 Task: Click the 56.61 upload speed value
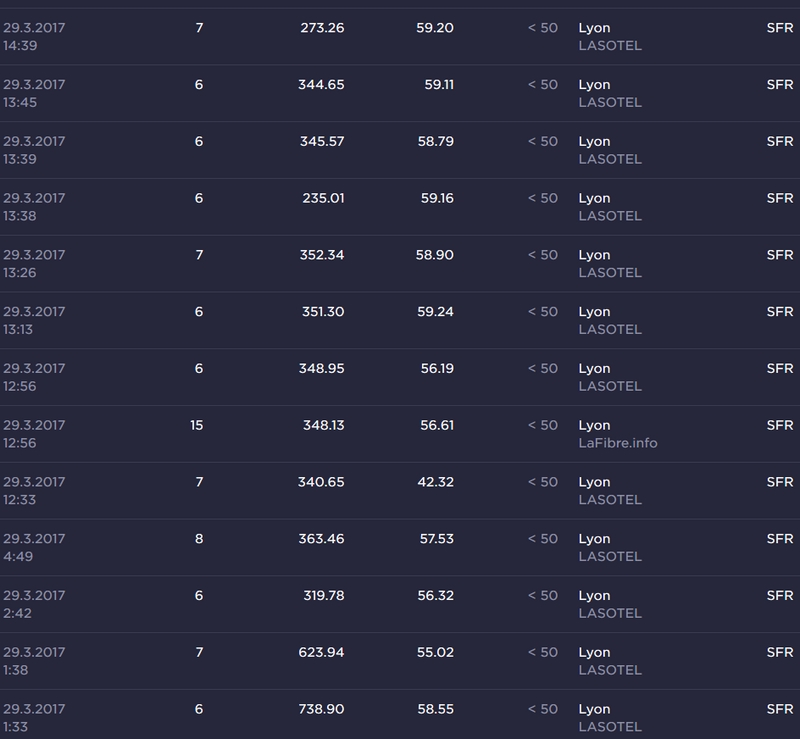pos(434,425)
